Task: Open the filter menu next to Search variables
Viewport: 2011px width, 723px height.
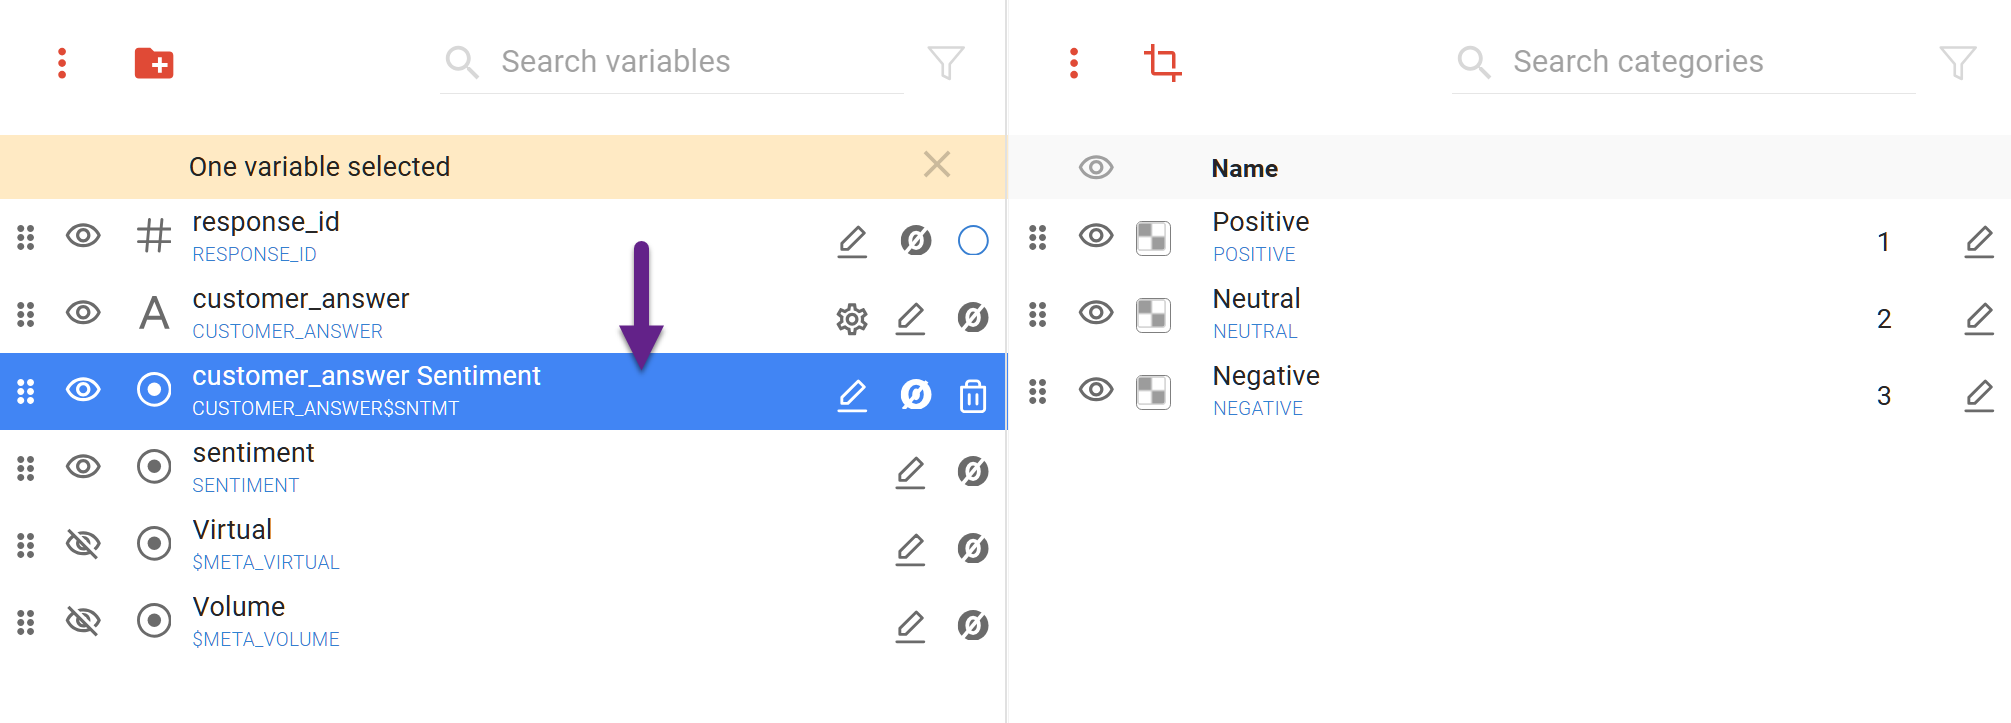Action: tap(944, 61)
